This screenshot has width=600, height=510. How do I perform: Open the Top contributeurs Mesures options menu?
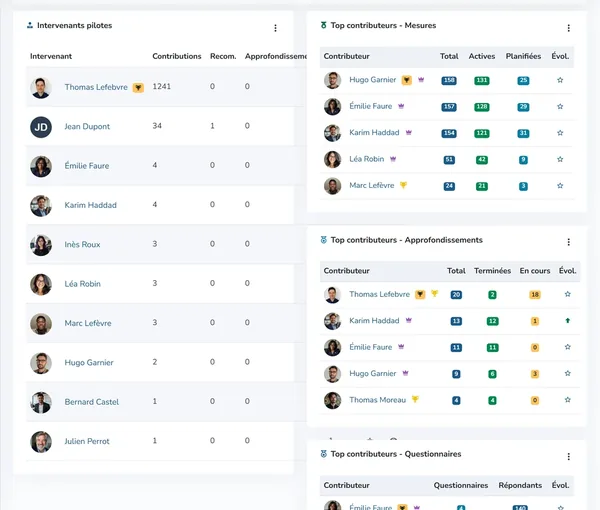[568, 28]
